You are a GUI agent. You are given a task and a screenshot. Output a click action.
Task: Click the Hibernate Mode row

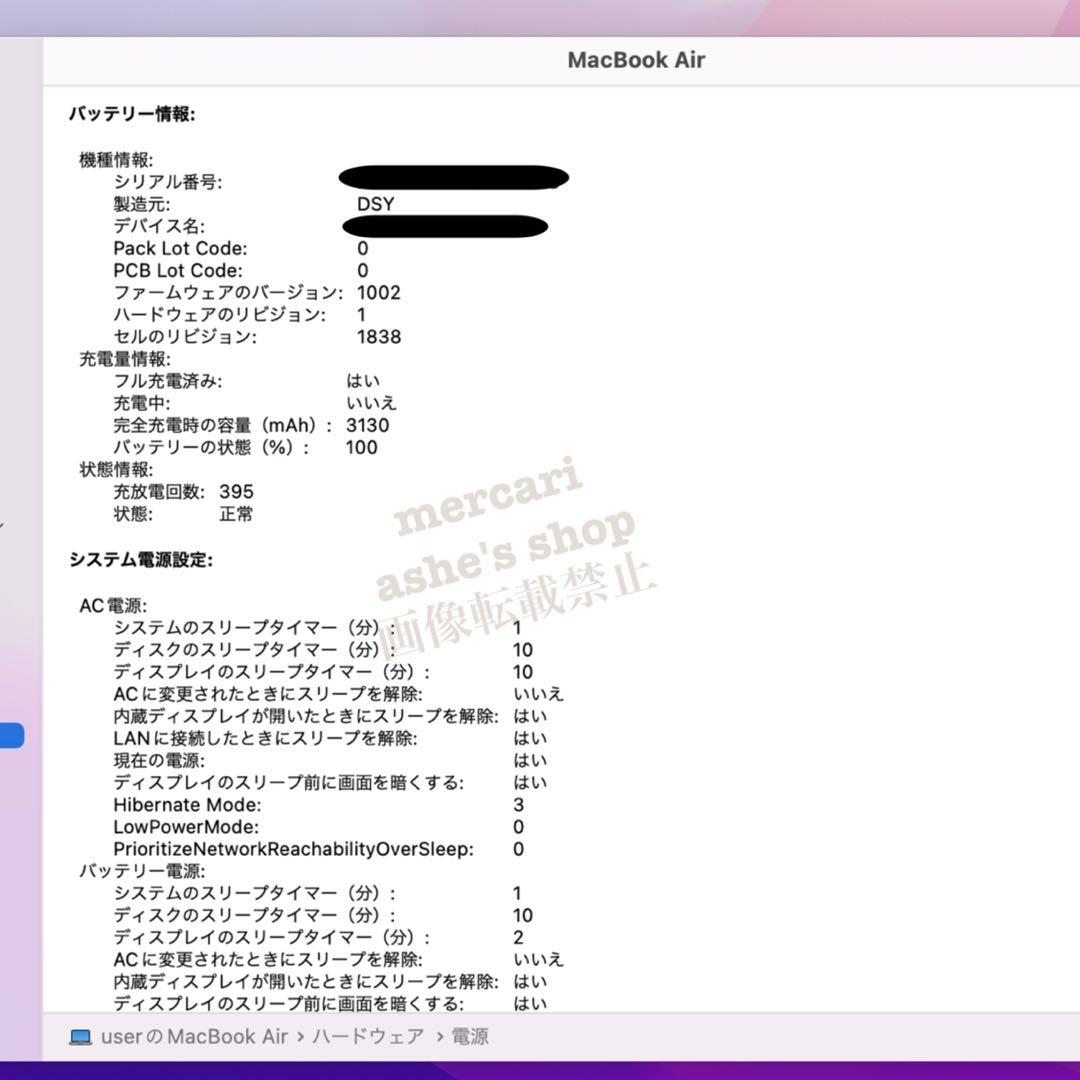click(x=189, y=804)
